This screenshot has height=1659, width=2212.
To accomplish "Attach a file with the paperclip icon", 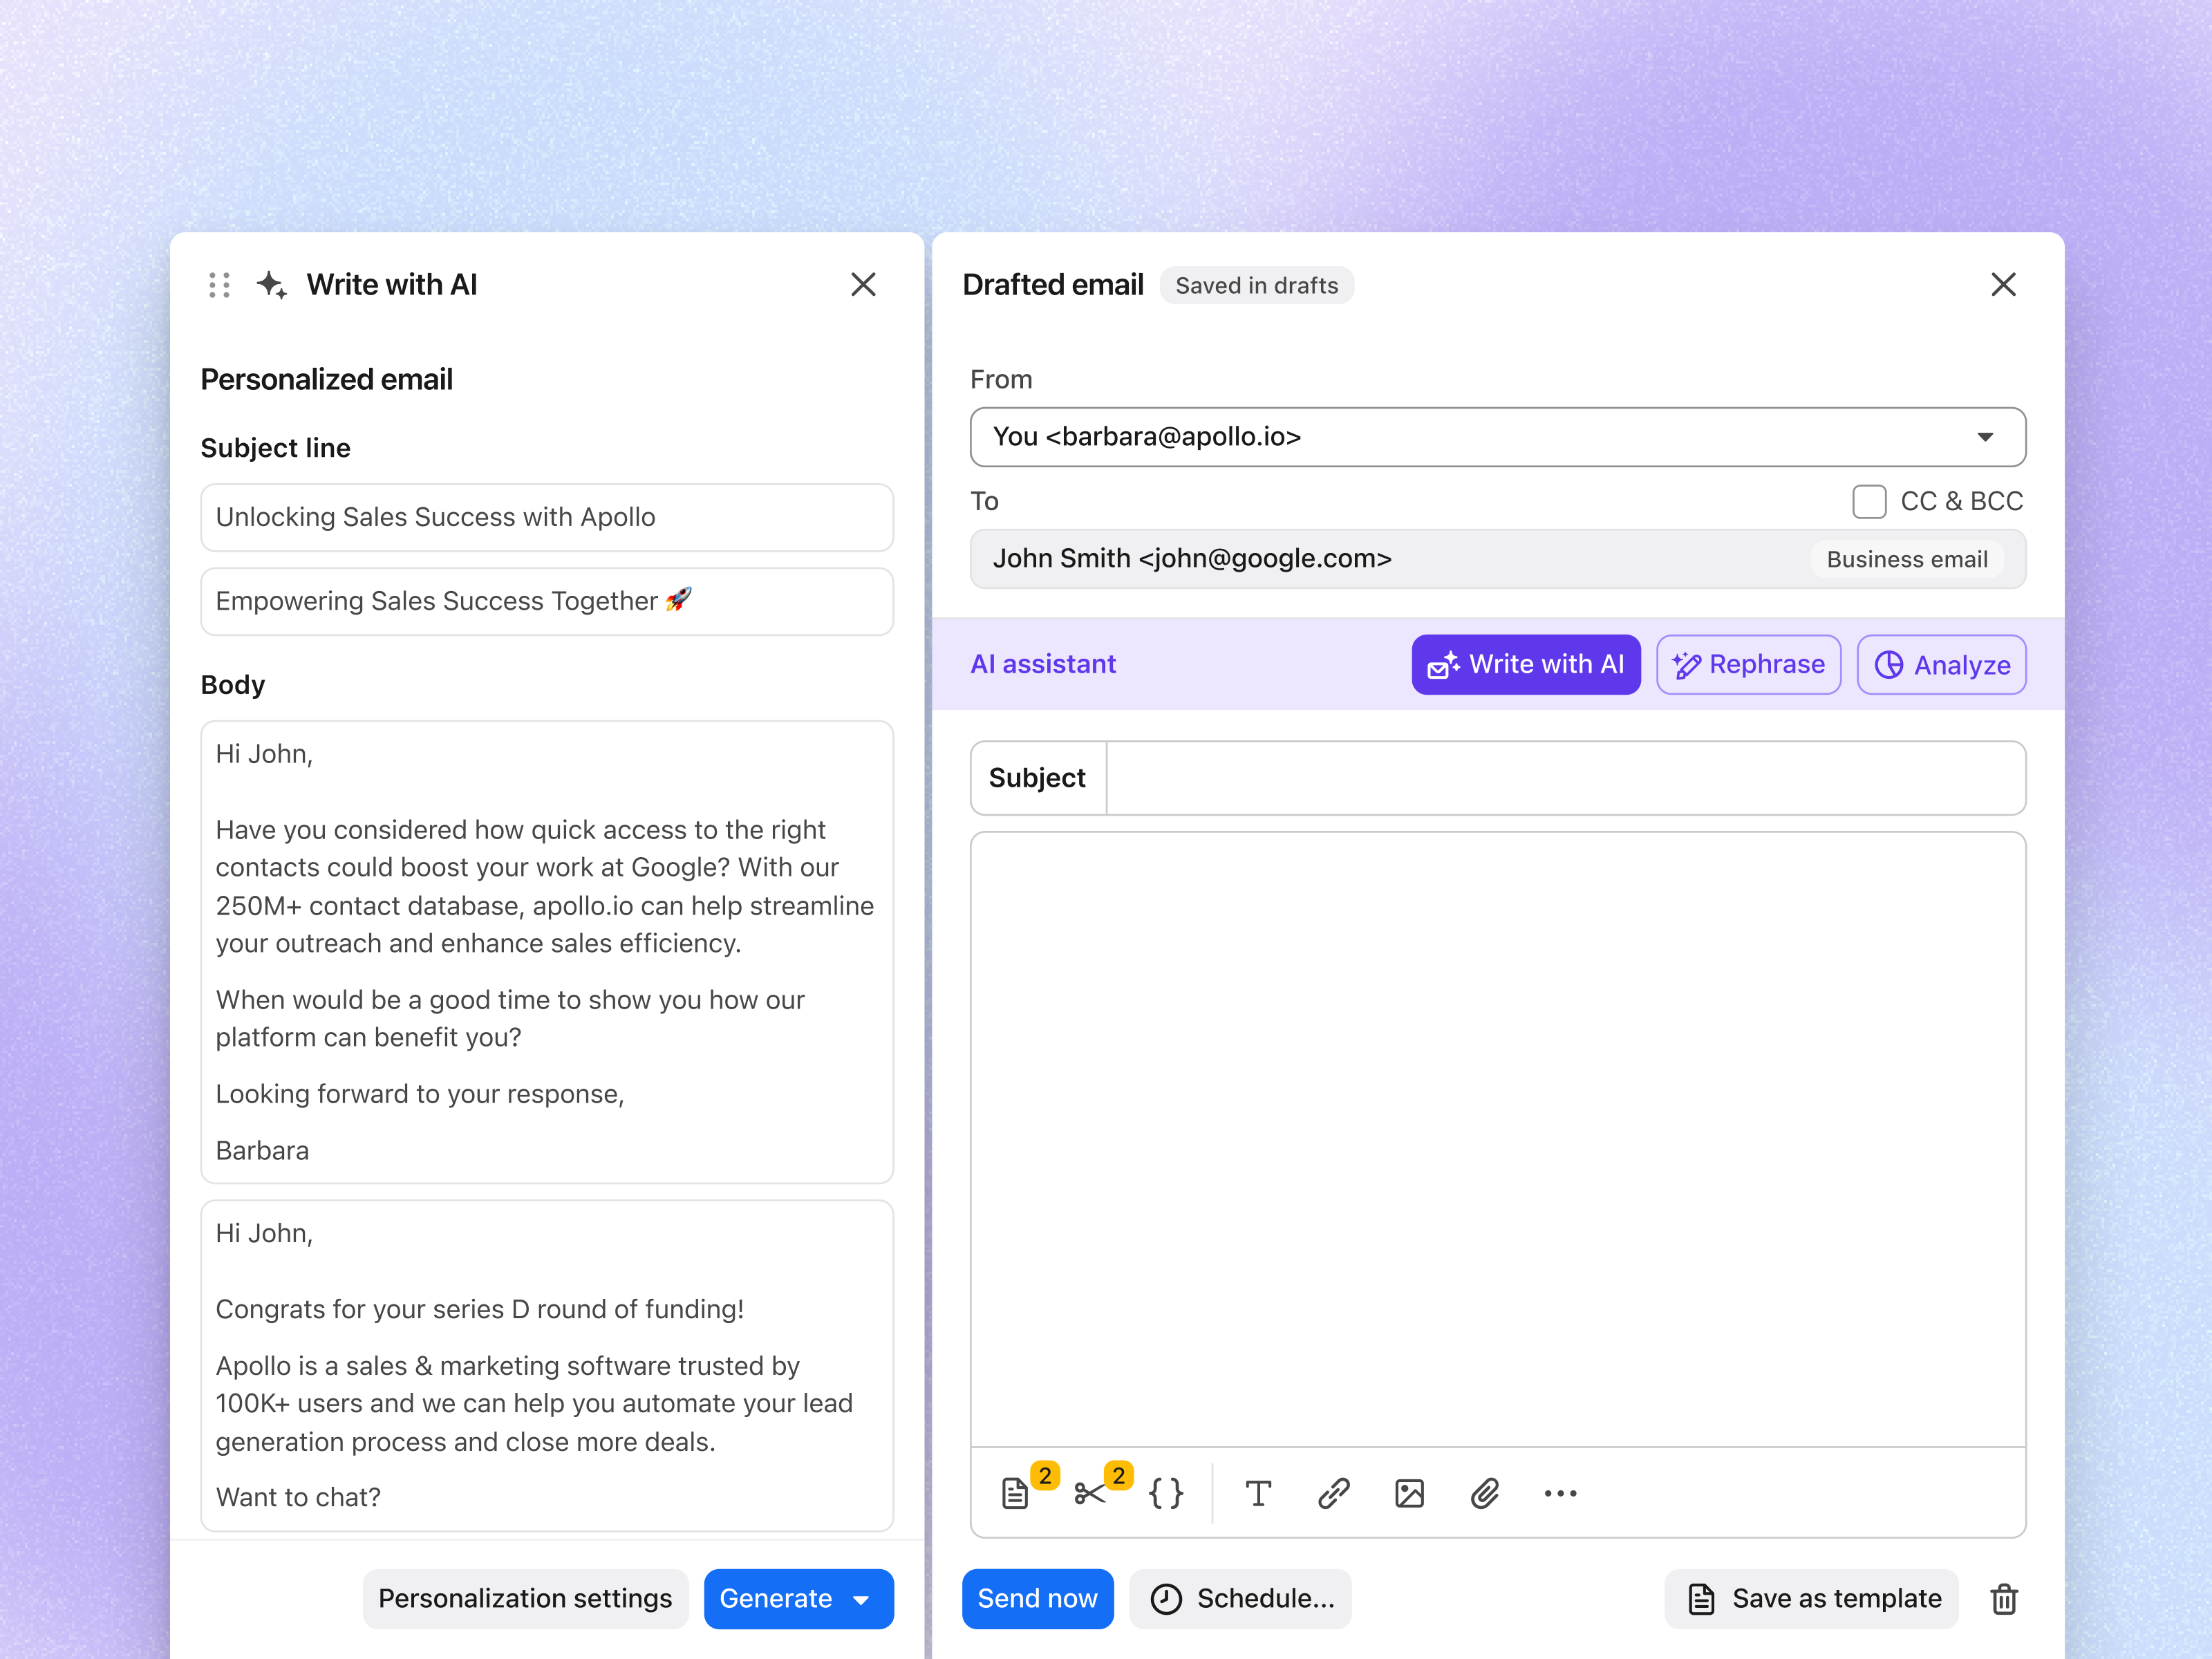I will coord(1485,1493).
